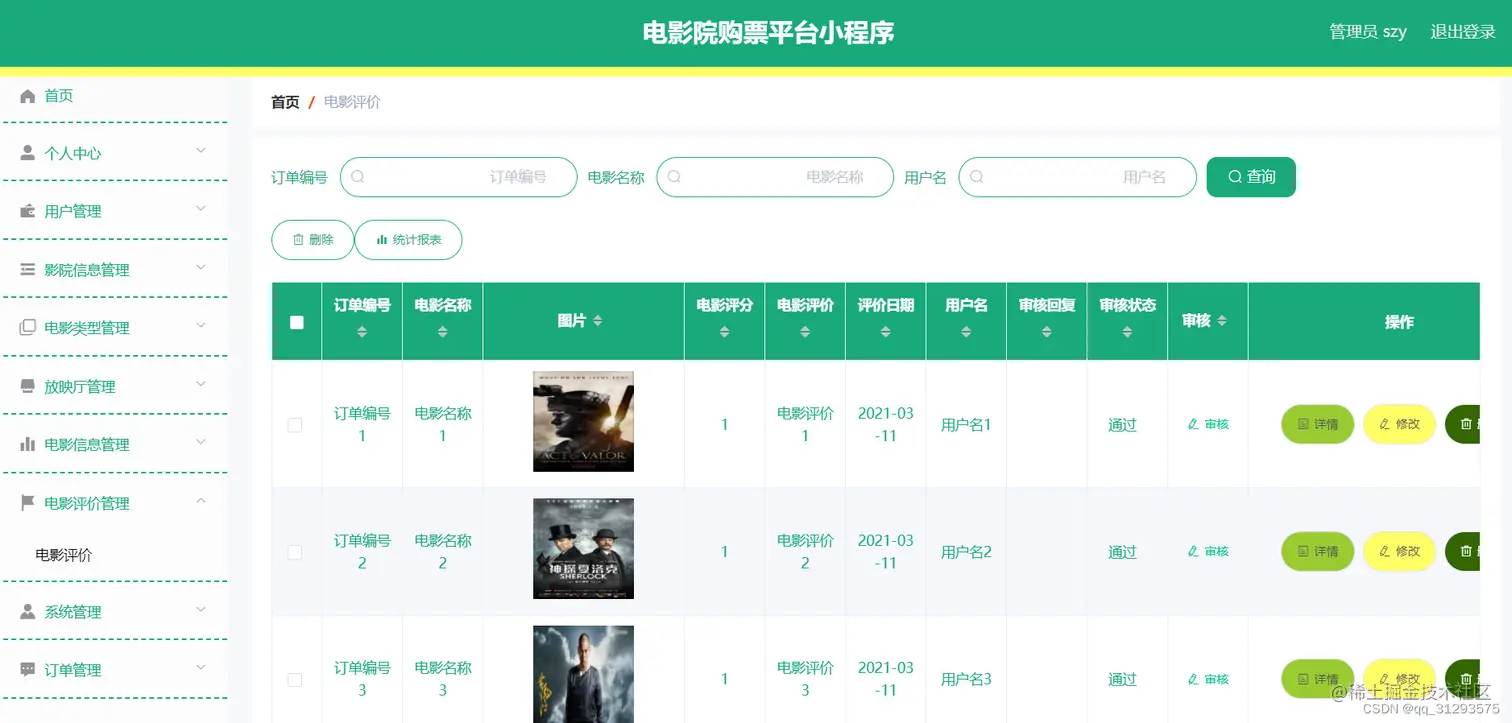This screenshot has width=1512, height=723.
Task: Click the flag icon beside 电影评价管理
Action: point(28,503)
